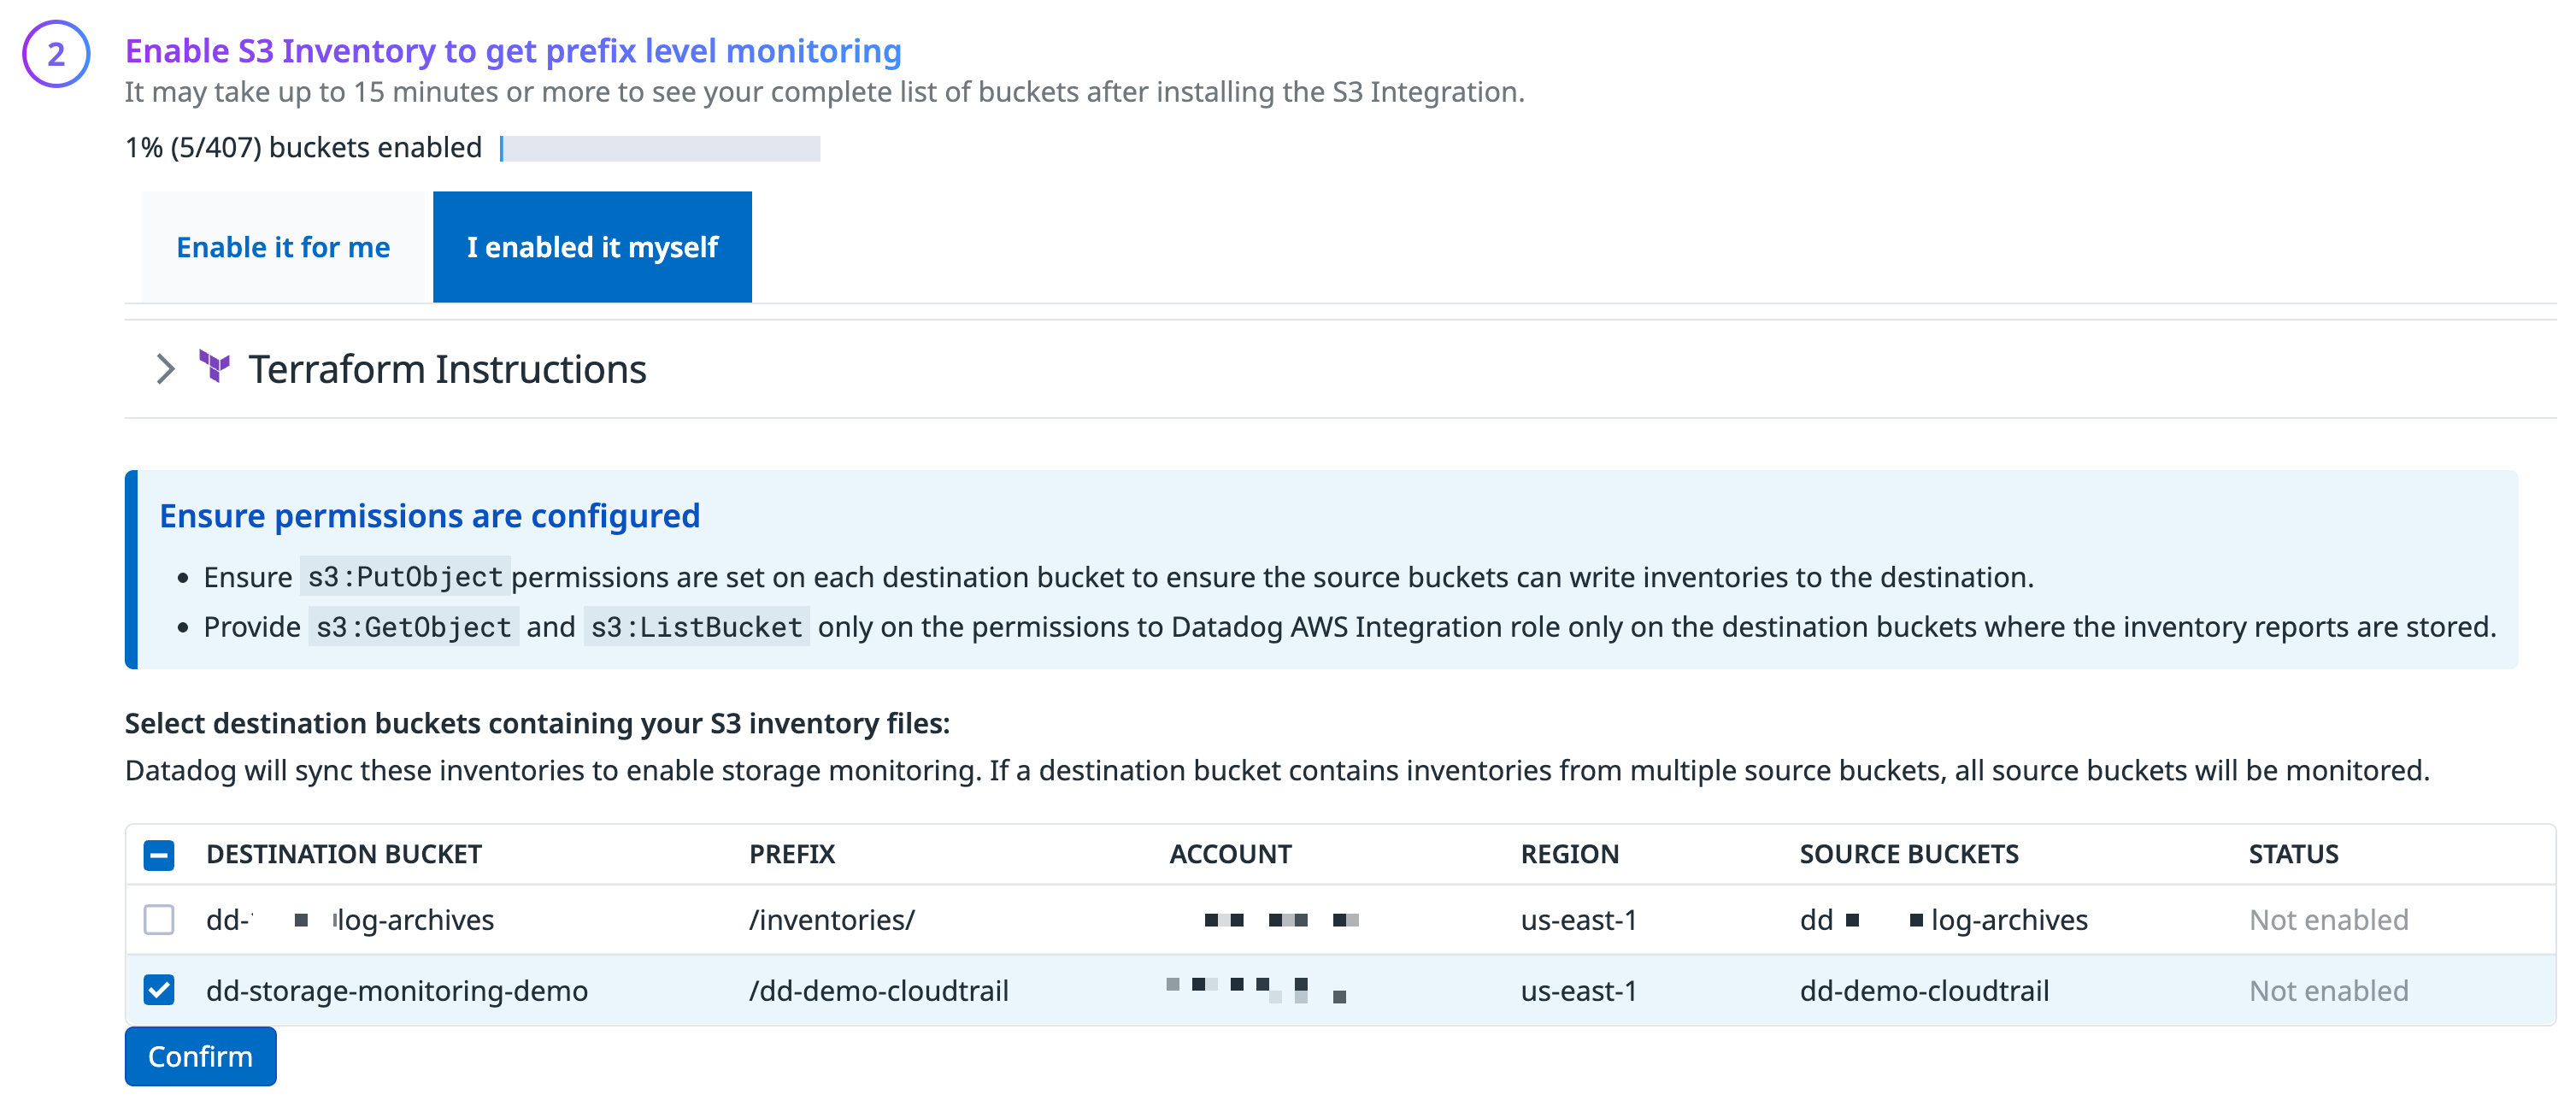Click the dd-demo-cloudtrail source bucket cell

coord(1924,991)
